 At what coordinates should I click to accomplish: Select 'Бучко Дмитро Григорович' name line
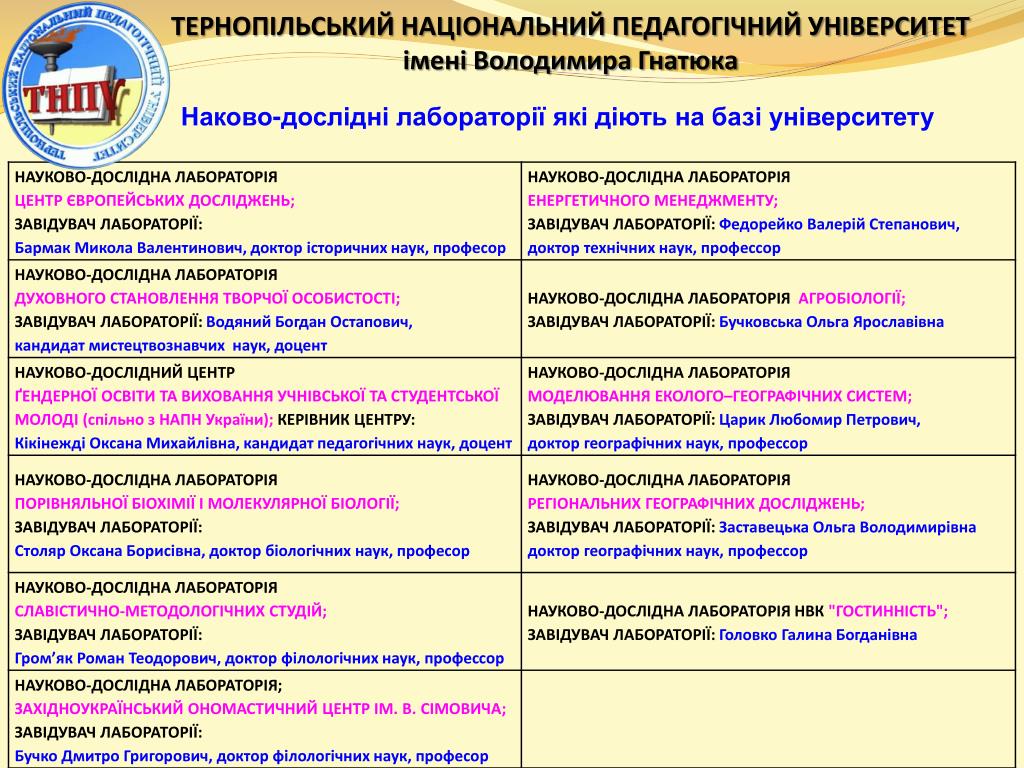[x=112, y=757]
